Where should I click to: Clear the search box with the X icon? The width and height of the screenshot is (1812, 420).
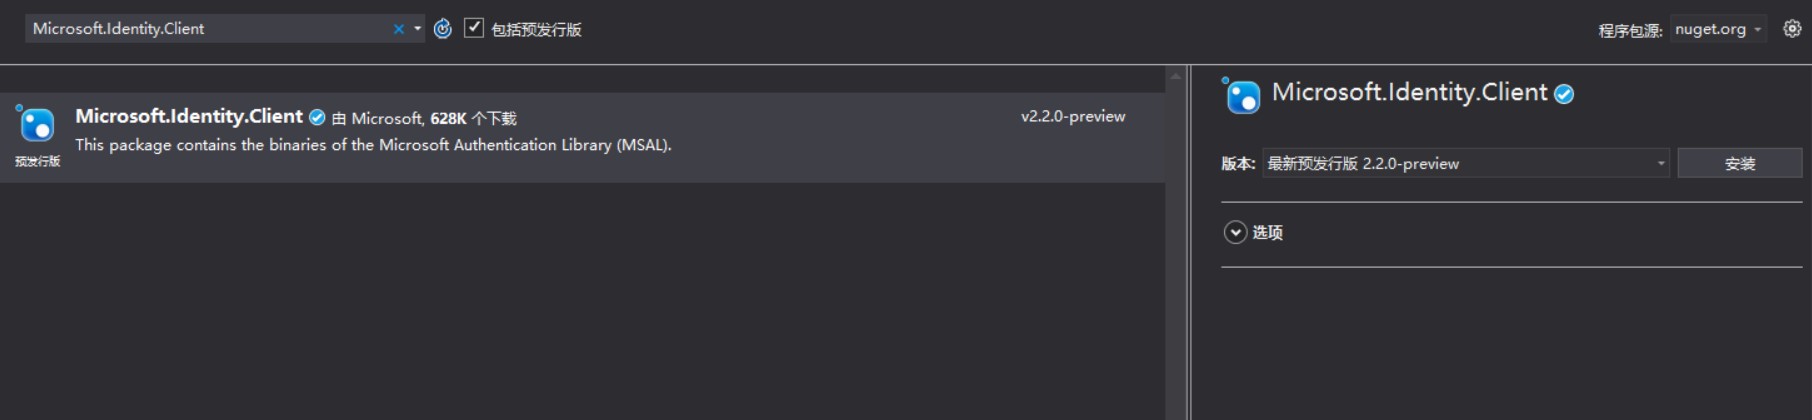[x=399, y=29]
